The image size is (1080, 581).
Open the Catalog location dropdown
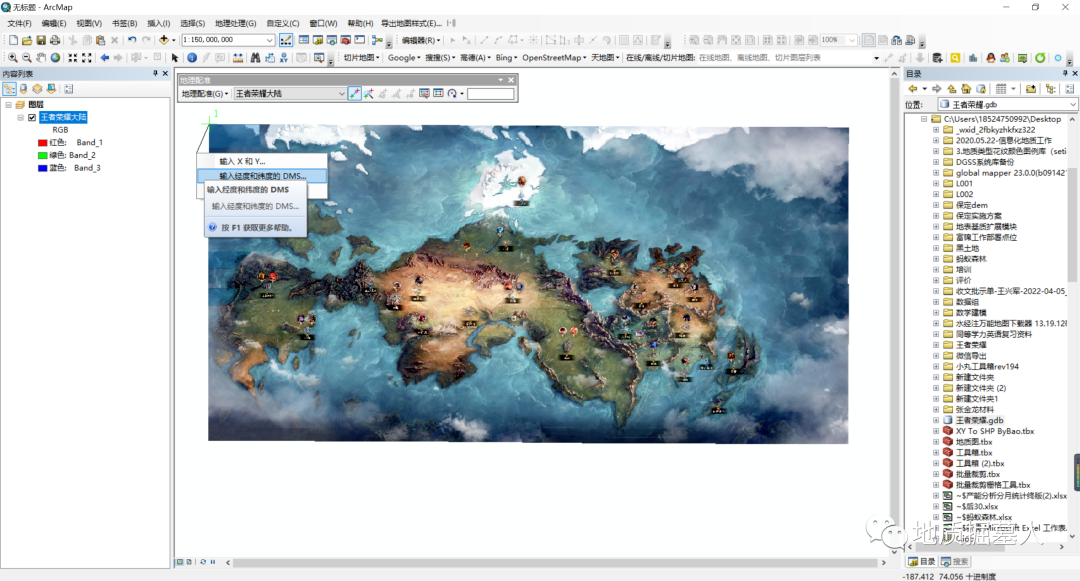[1073, 105]
